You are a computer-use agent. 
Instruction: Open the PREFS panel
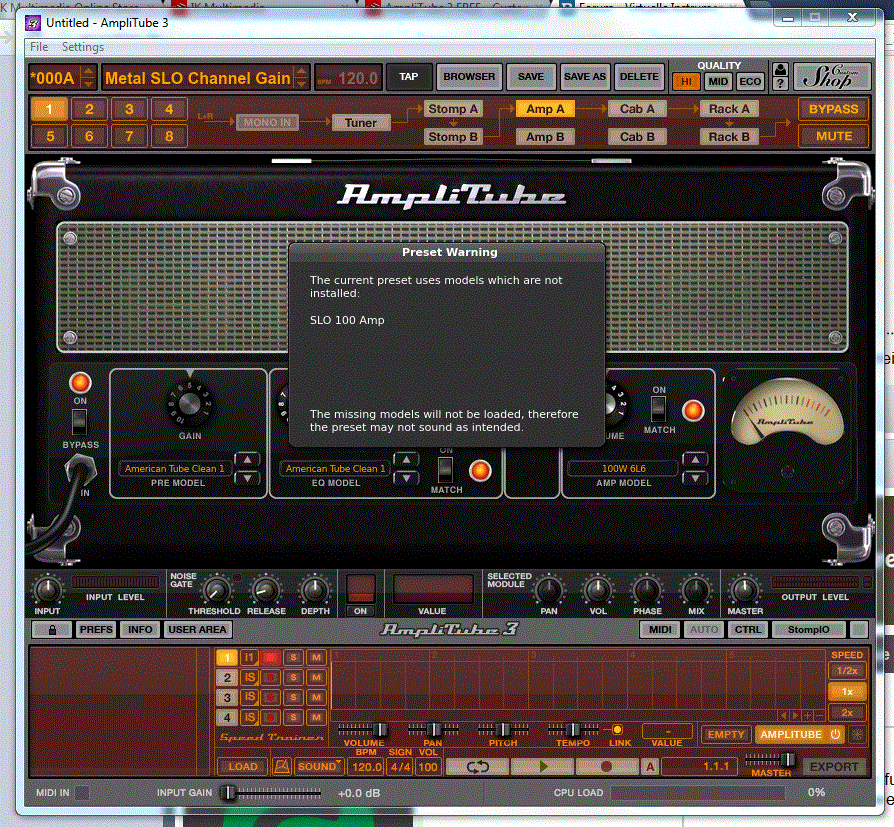pos(96,630)
